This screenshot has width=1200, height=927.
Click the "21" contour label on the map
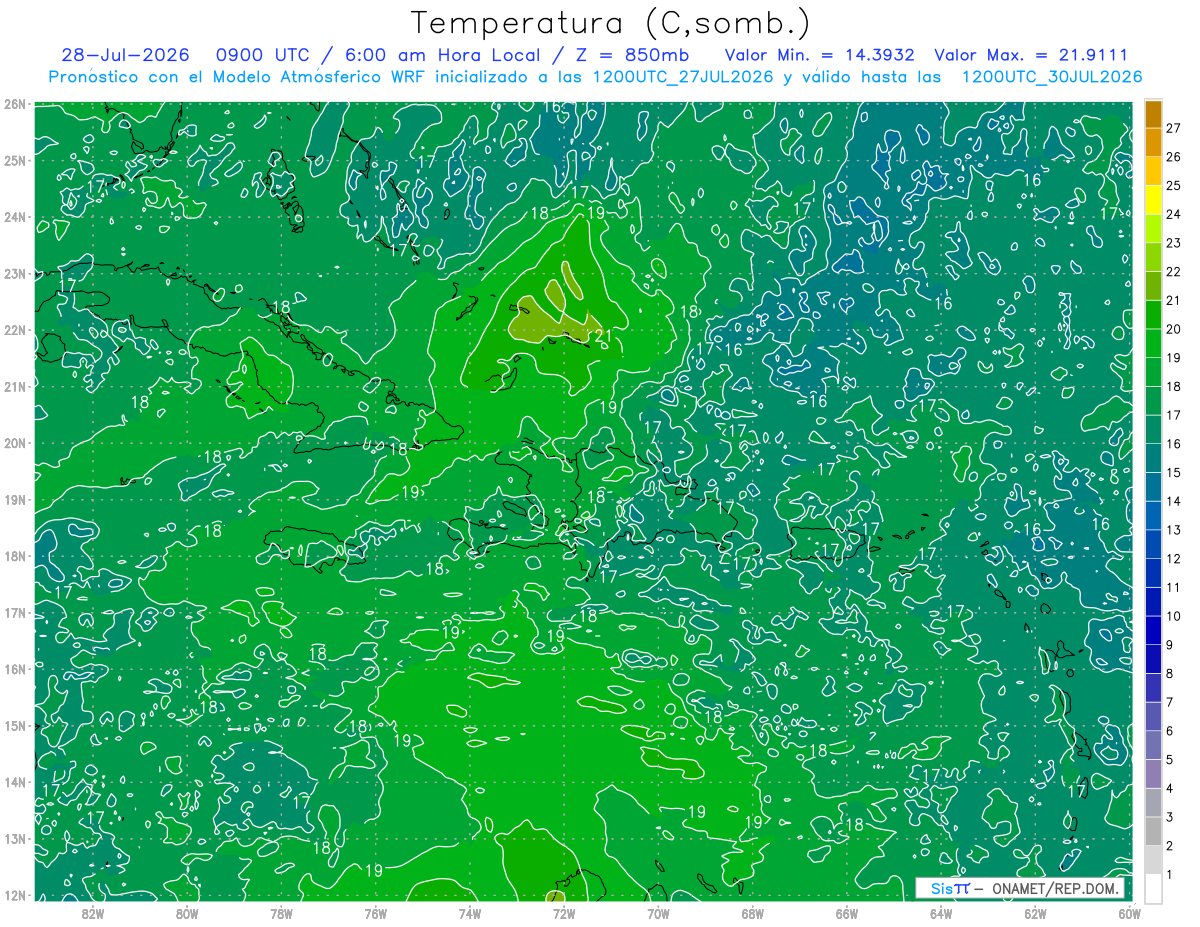[x=603, y=336]
